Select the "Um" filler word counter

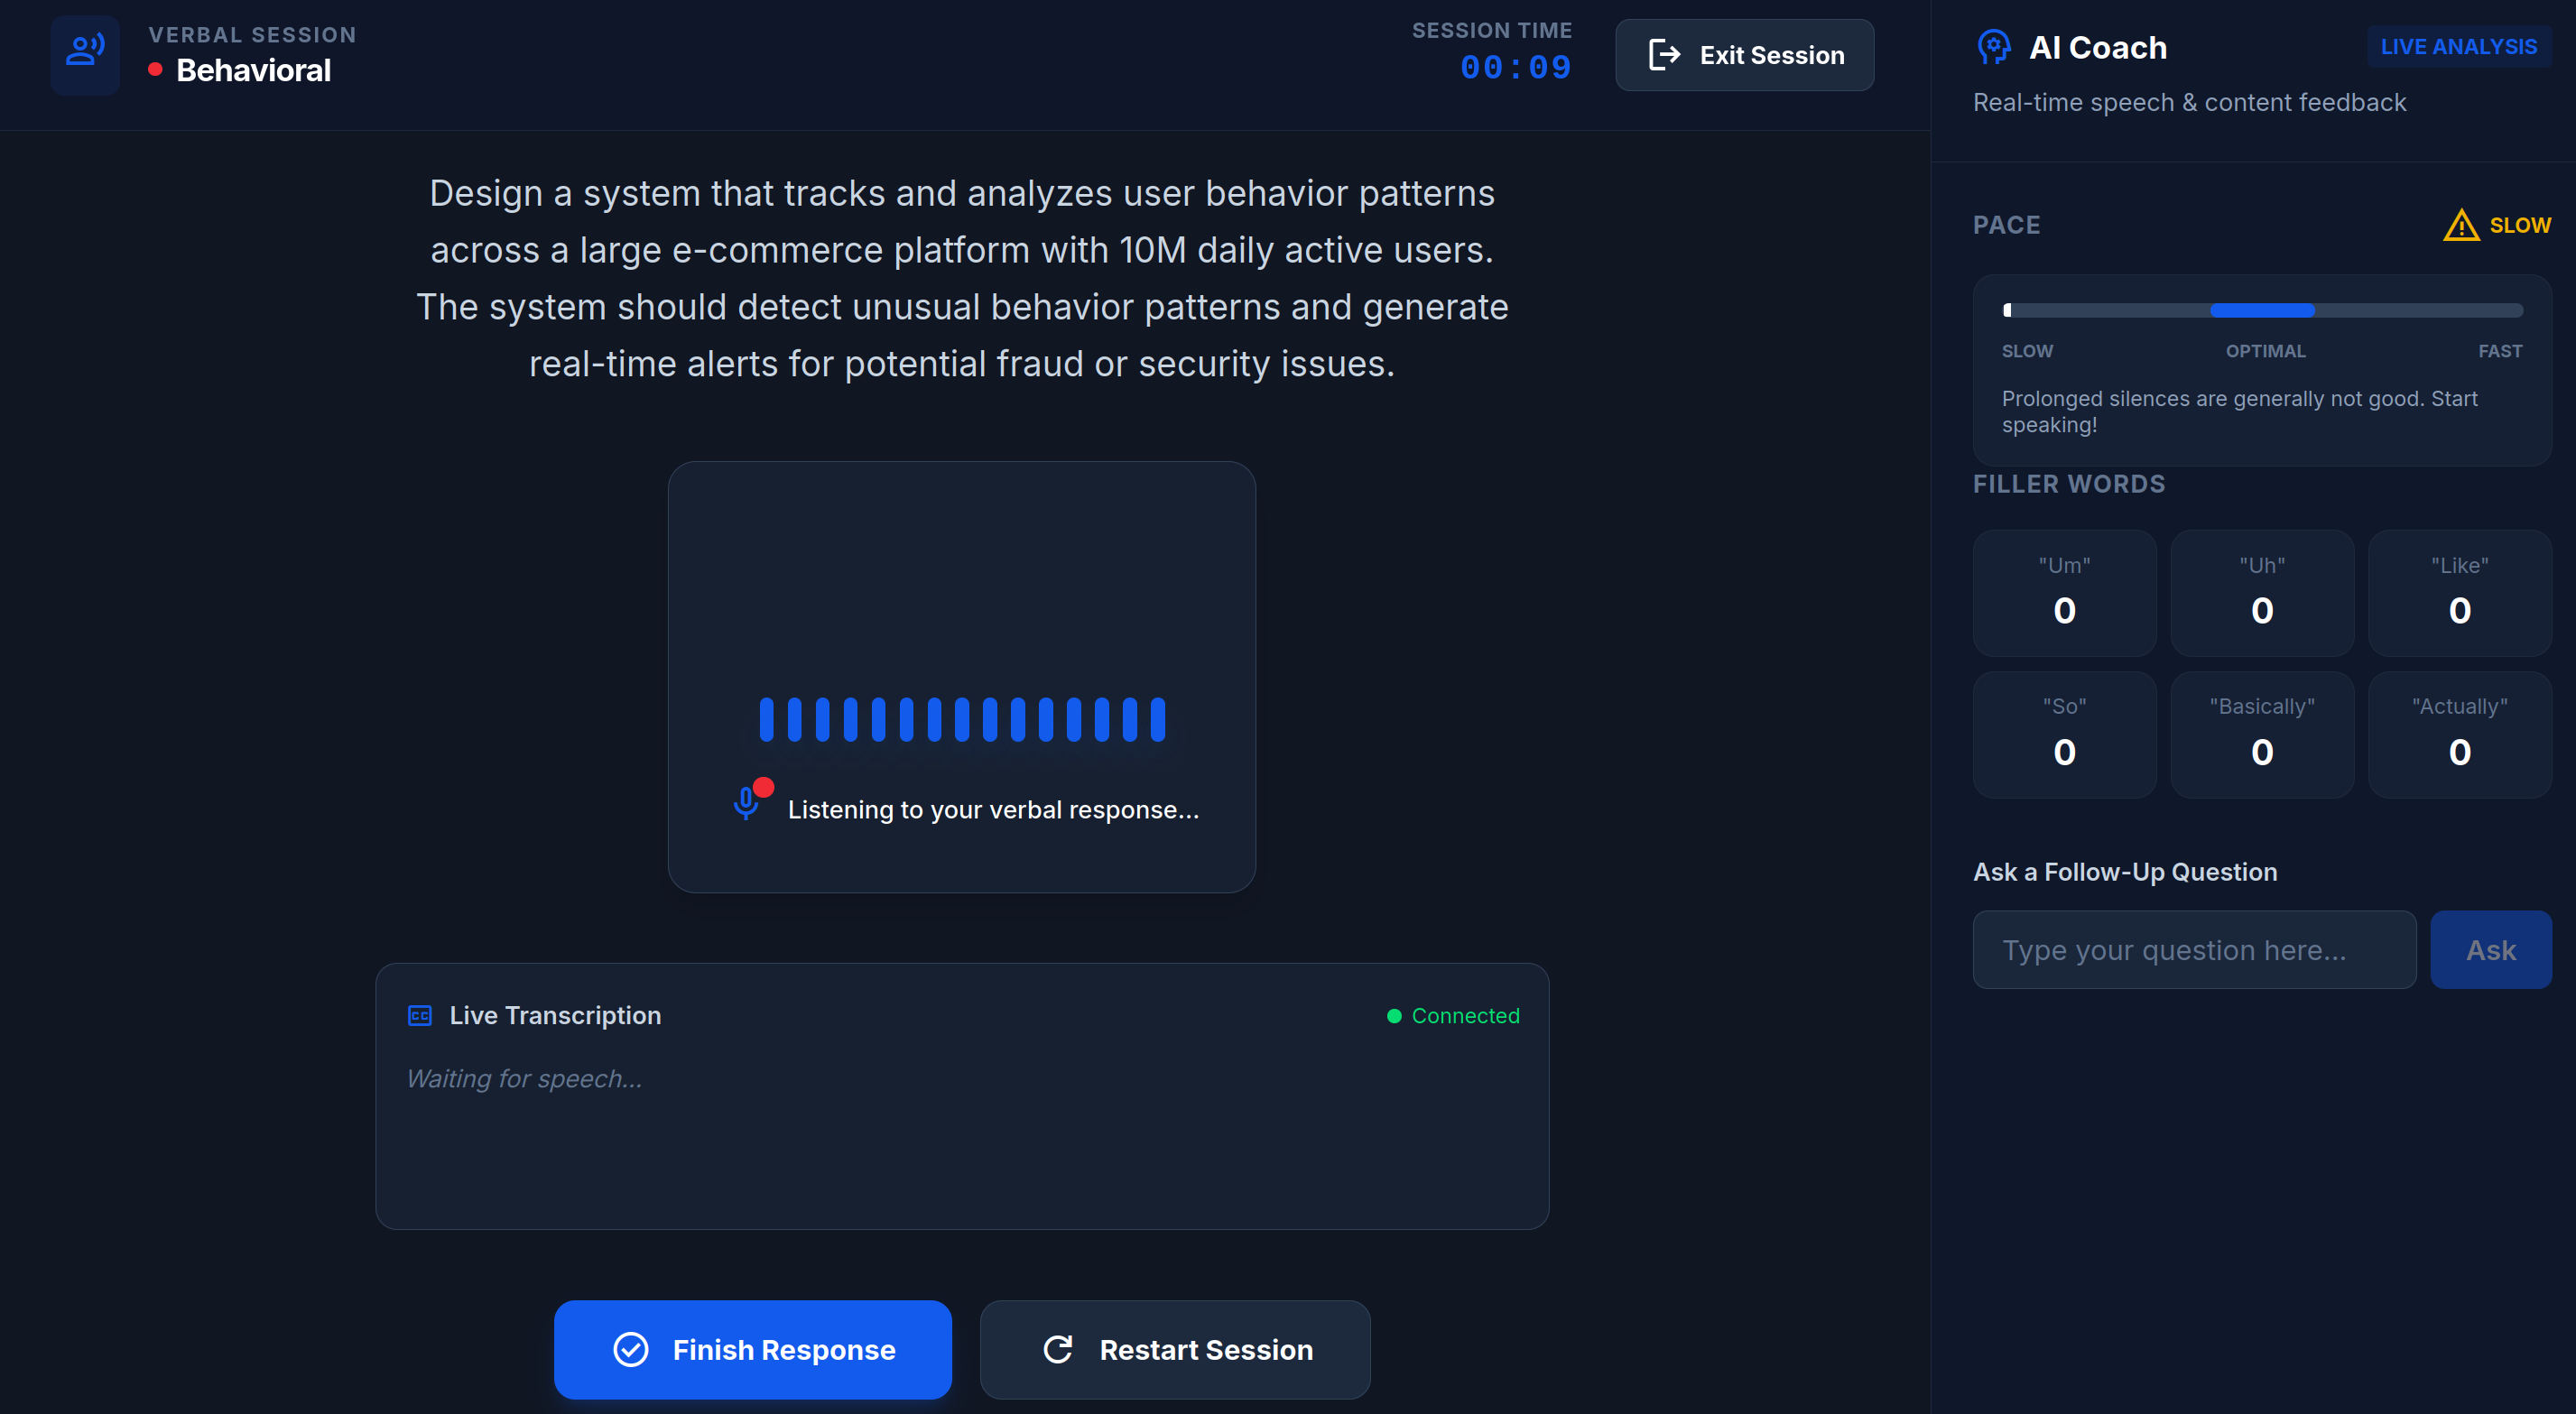coord(2064,593)
